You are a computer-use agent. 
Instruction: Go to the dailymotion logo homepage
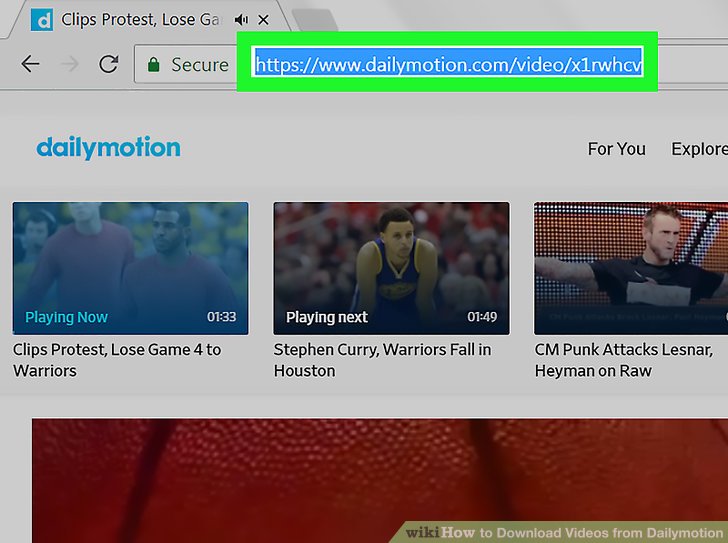pos(109,148)
